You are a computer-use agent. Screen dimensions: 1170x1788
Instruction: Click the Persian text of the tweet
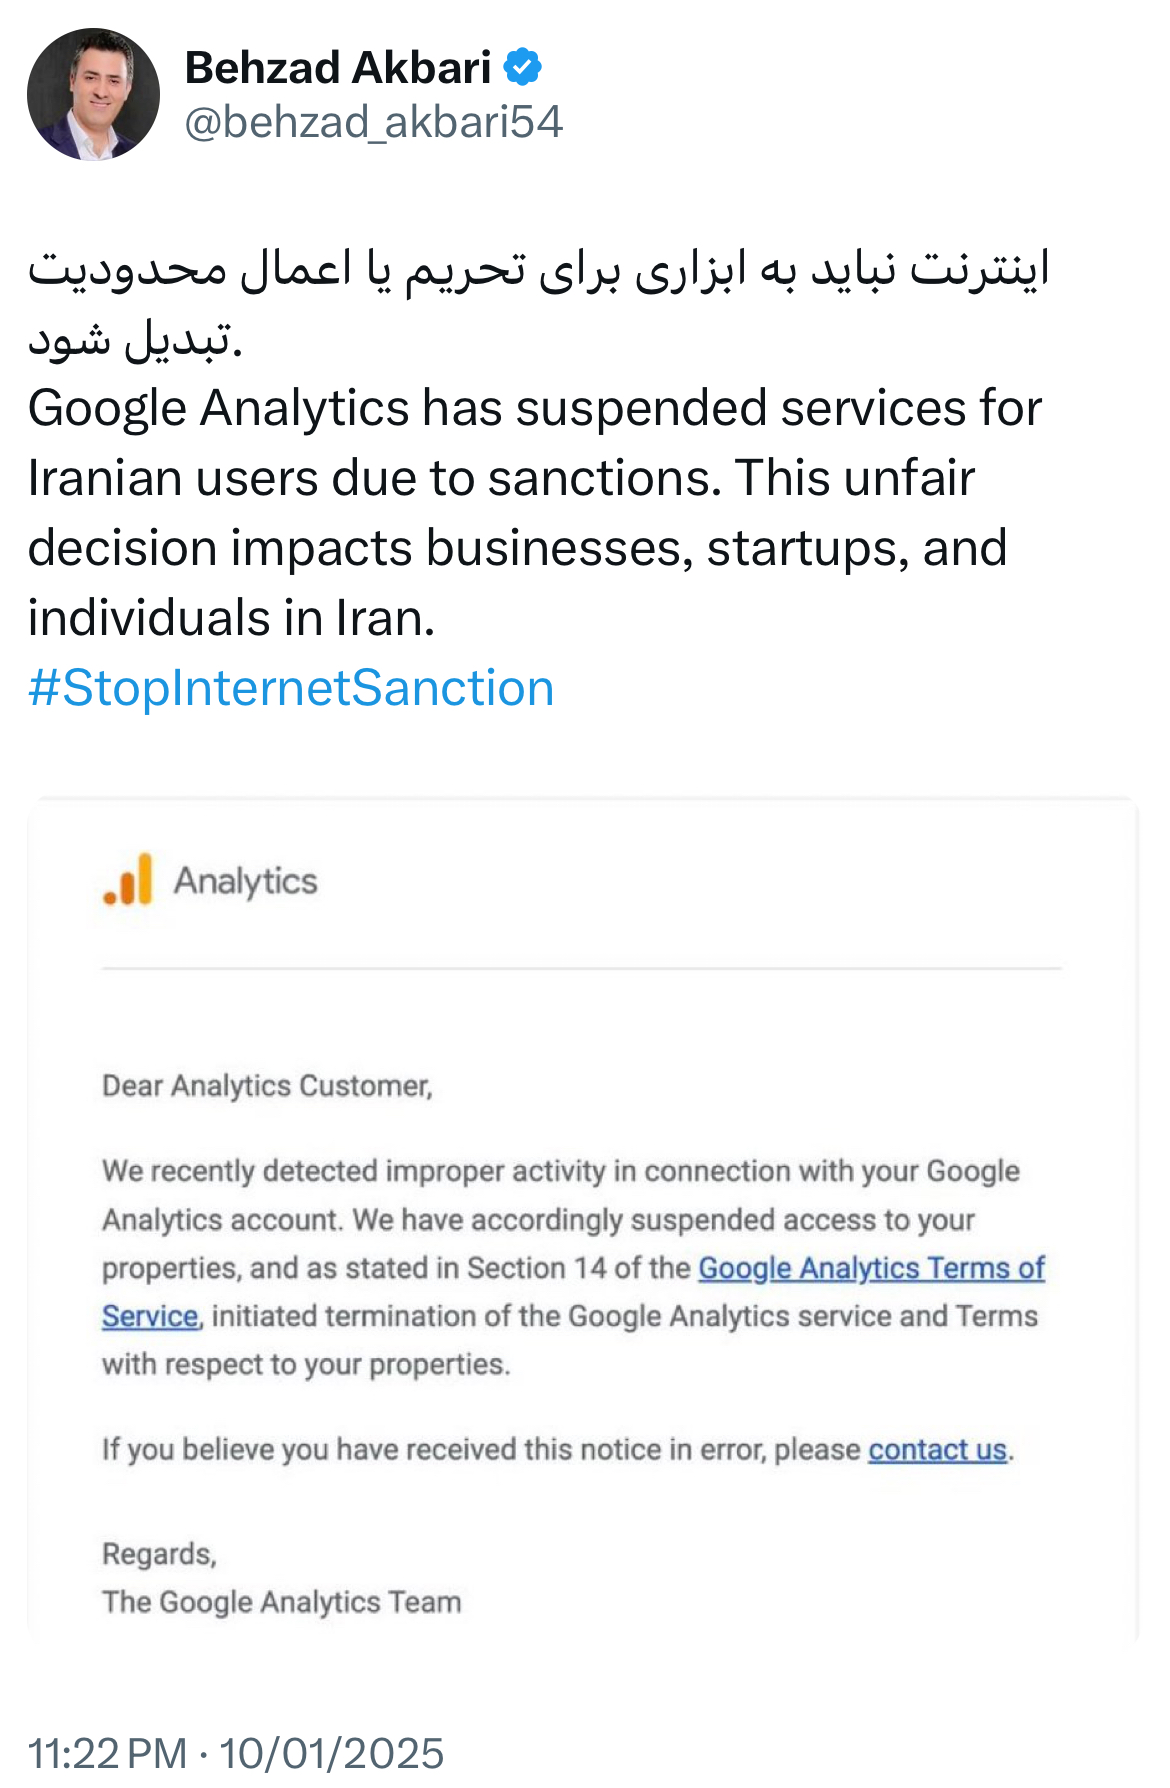click(x=540, y=300)
